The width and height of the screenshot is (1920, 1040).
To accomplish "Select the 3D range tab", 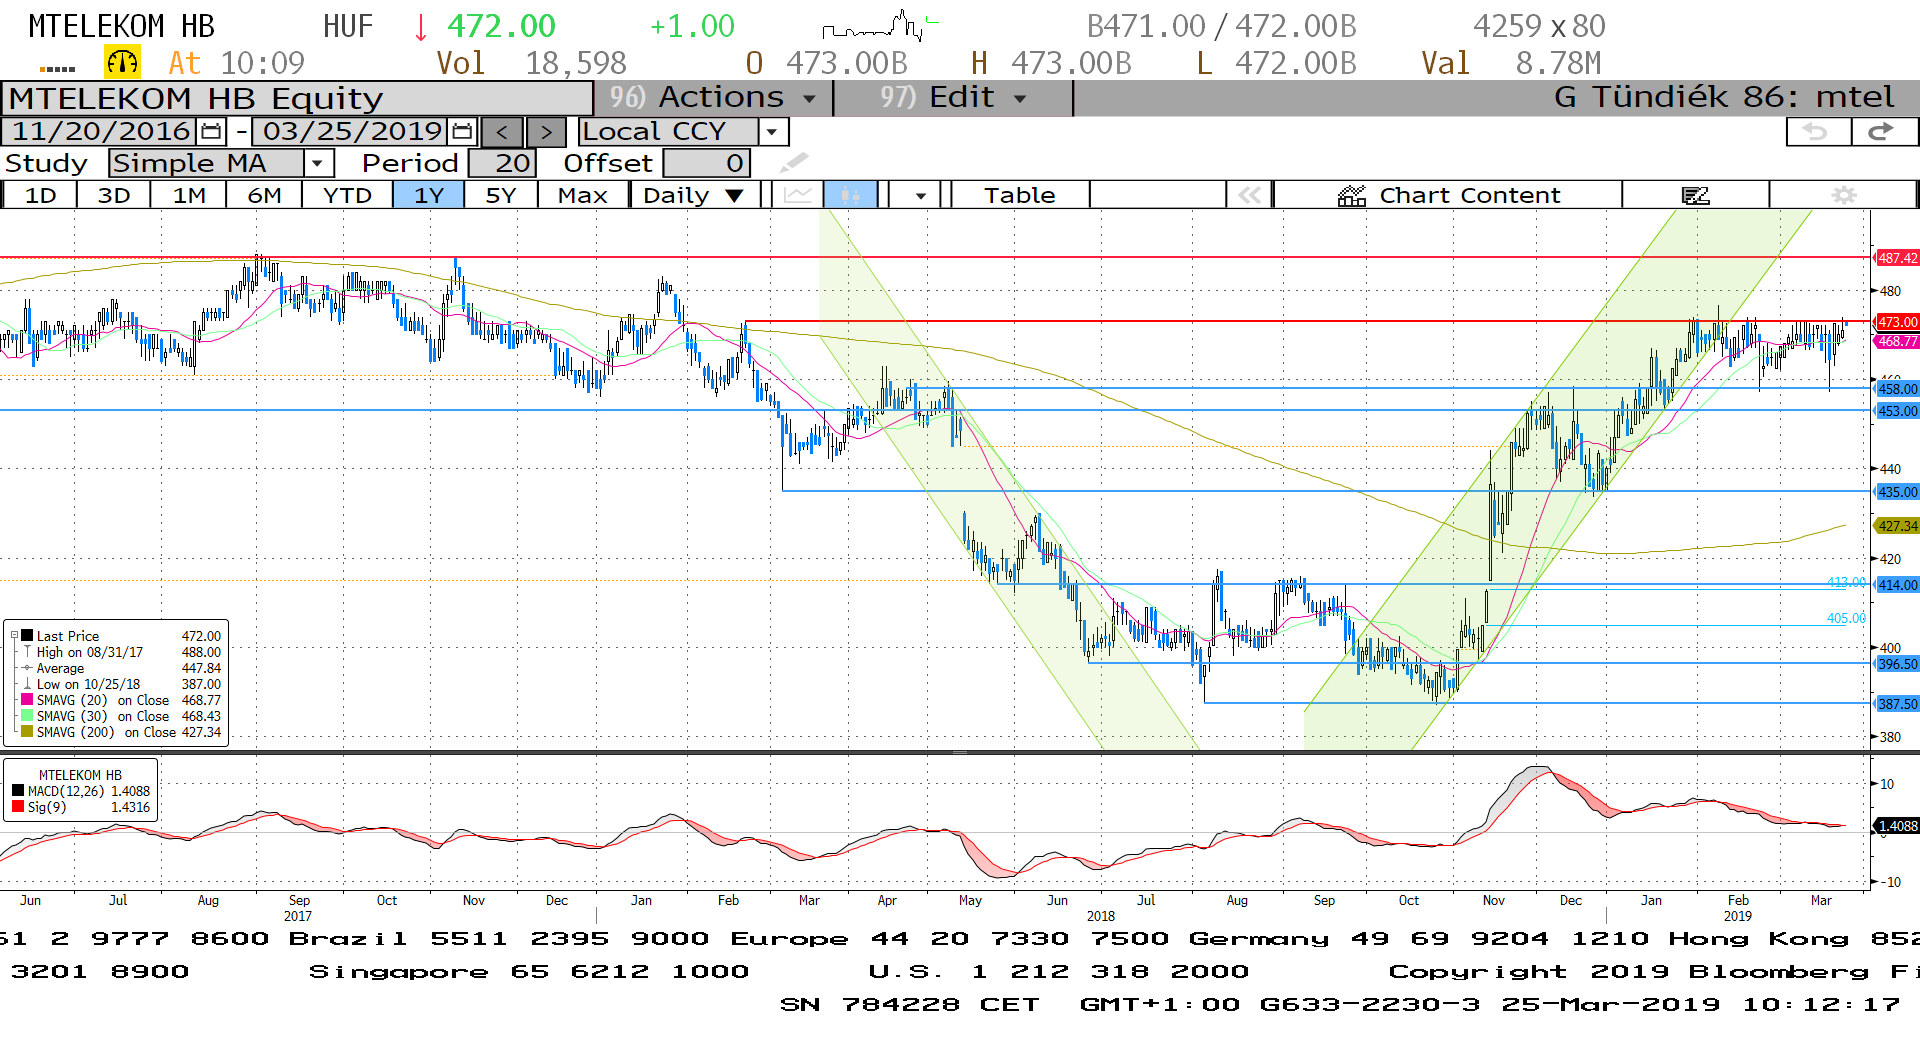I will pos(114,195).
